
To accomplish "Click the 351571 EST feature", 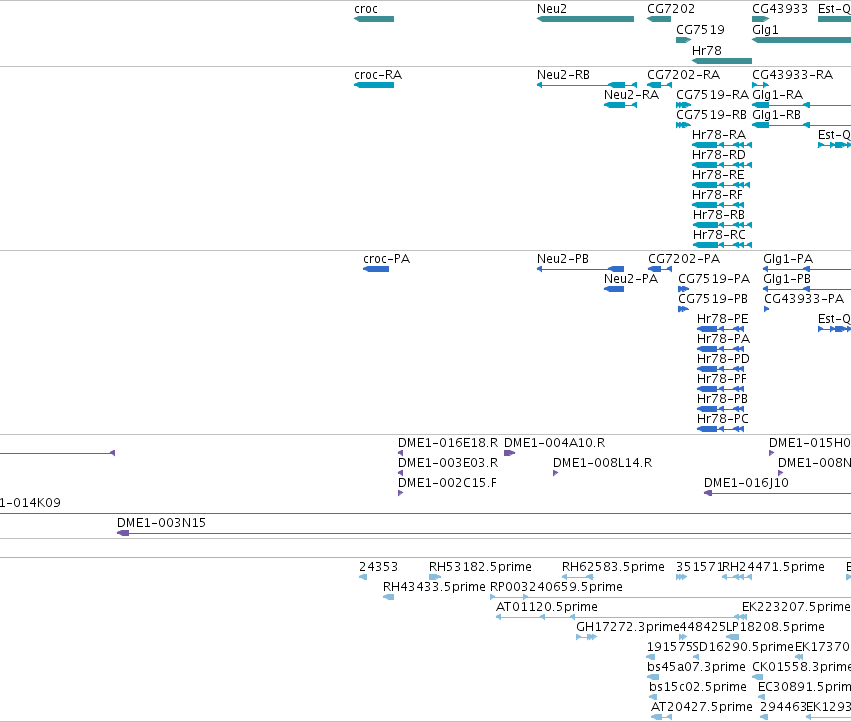I will click(681, 577).
